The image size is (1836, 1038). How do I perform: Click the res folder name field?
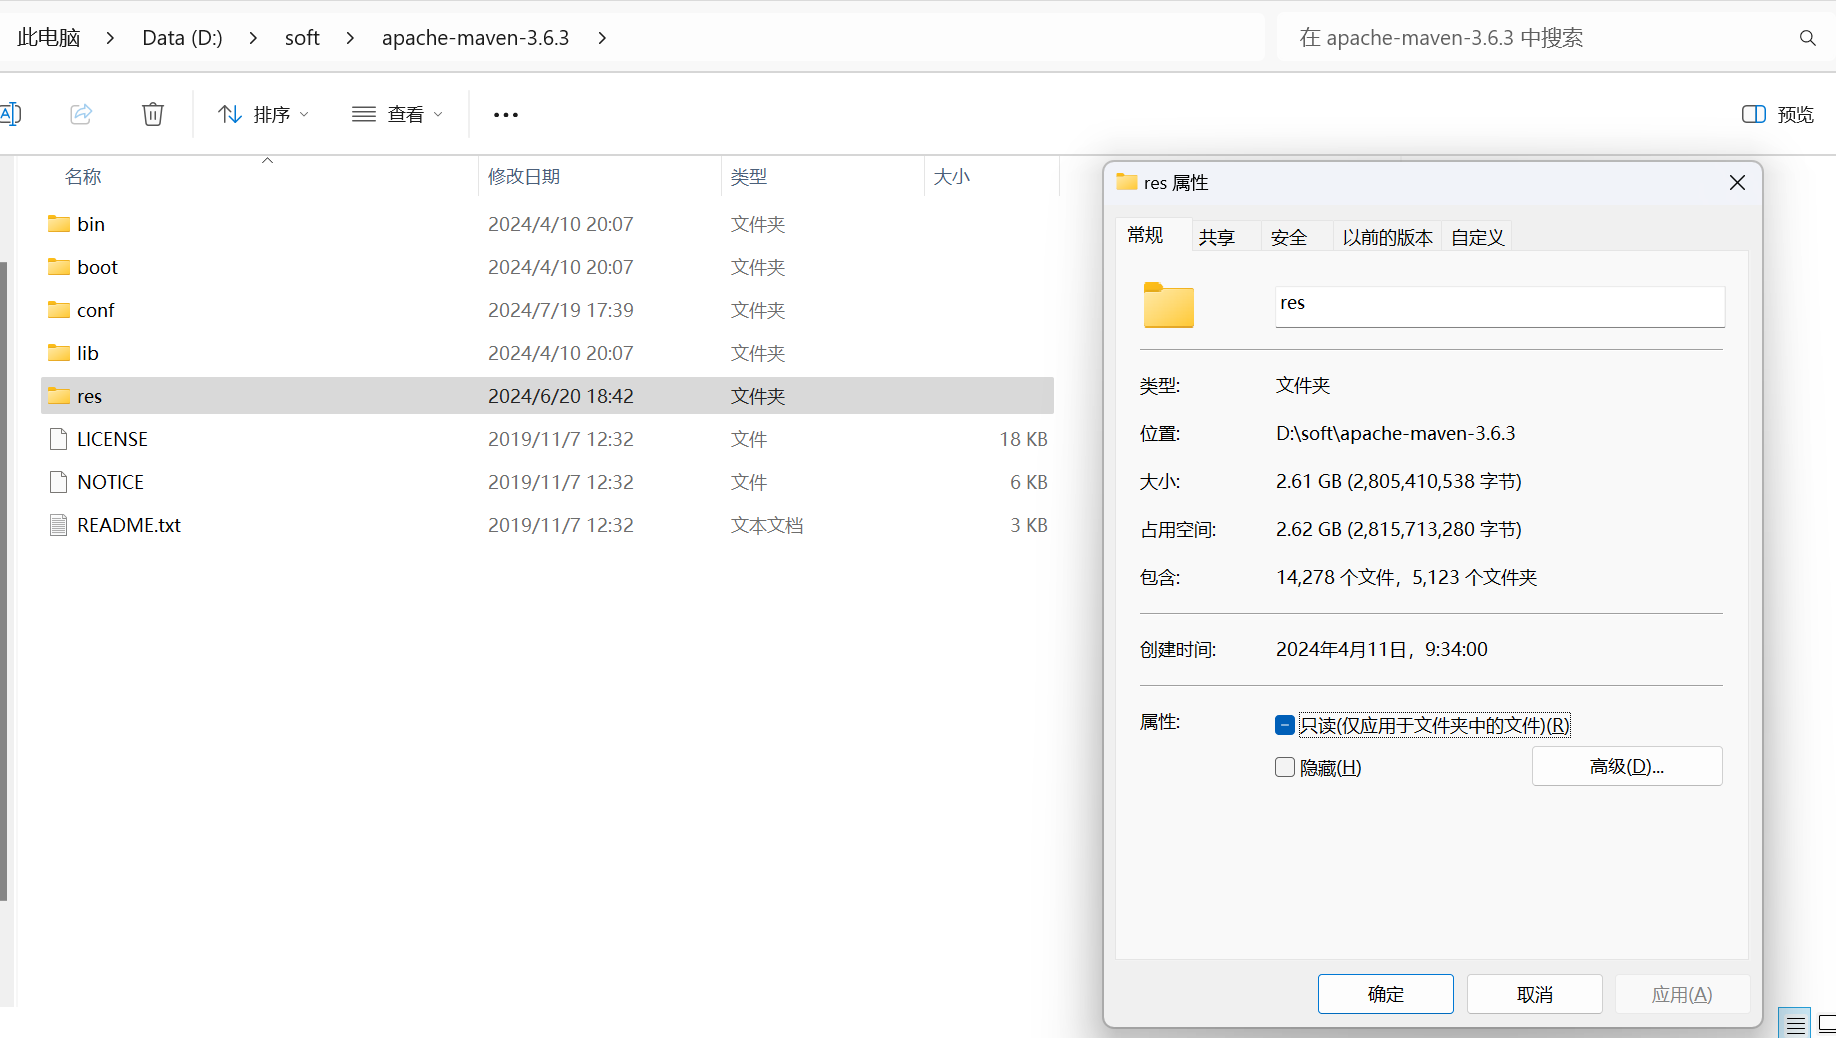[x=1500, y=305]
